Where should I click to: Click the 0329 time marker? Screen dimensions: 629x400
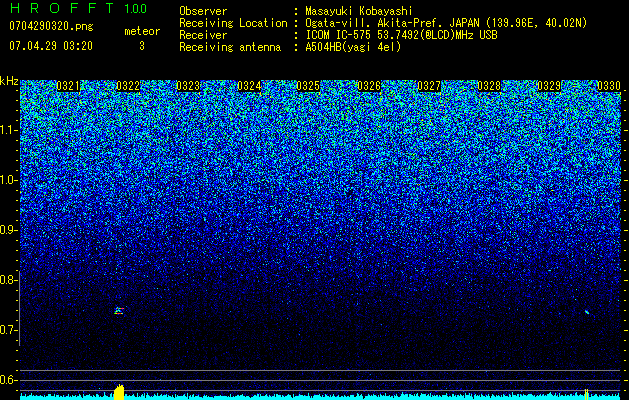click(549, 86)
